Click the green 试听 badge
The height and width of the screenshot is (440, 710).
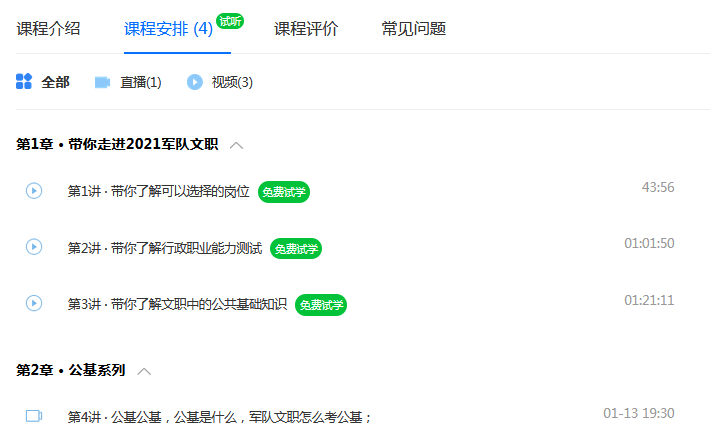pyautogui.click(x=230, y=21)
